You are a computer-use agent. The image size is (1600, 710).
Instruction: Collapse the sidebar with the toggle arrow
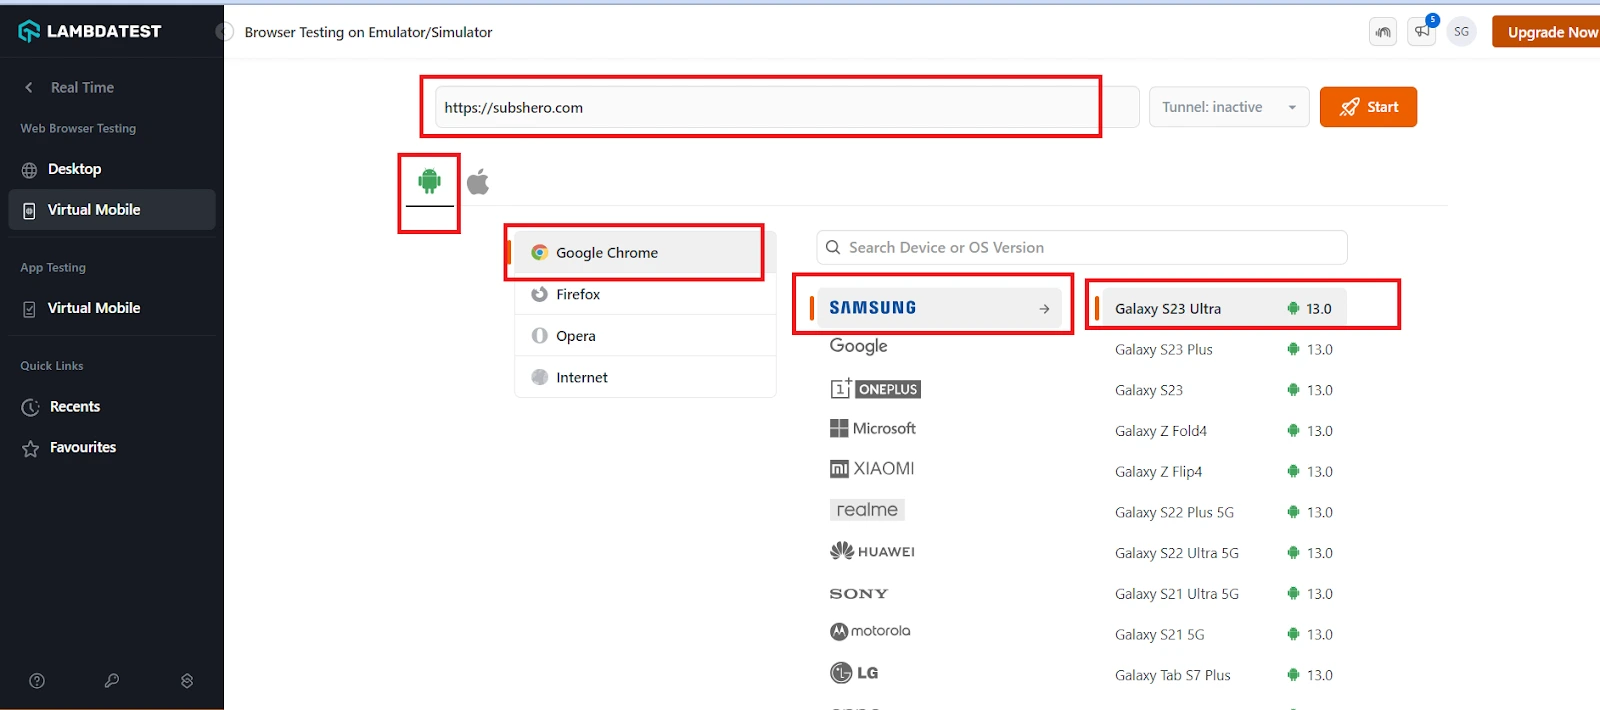pyautogui.click(x=224, y=32)
